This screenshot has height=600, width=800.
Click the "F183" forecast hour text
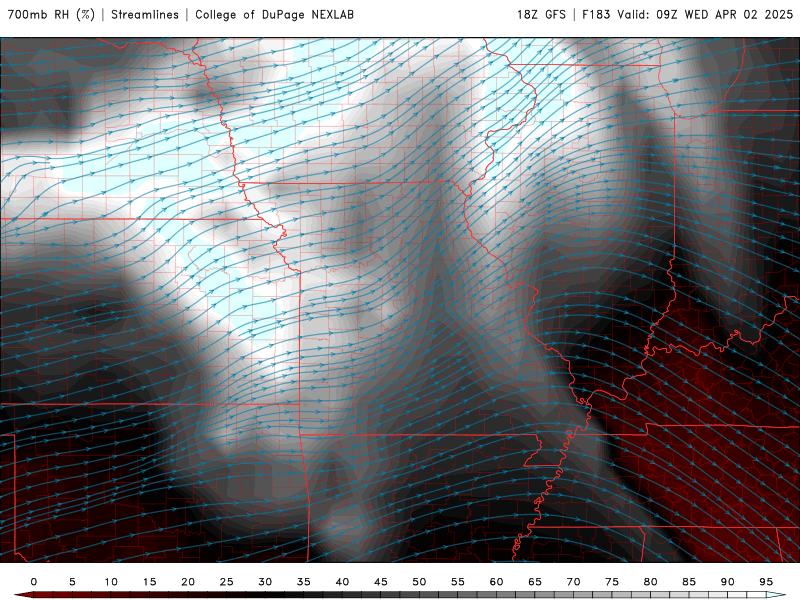596,14
